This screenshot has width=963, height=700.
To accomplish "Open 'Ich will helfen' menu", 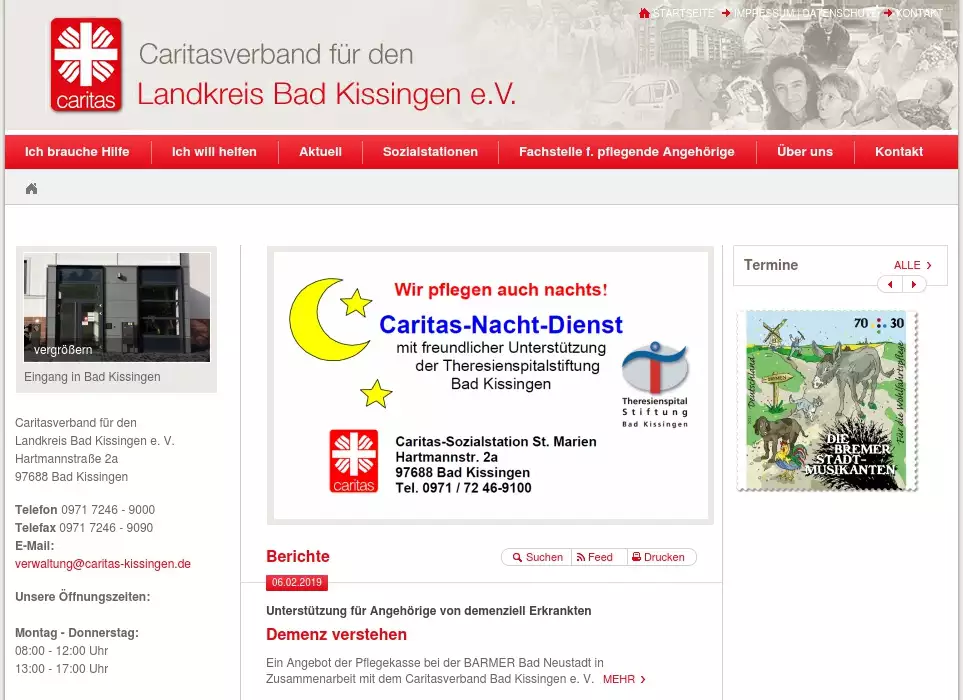I will tap(214, 152).
